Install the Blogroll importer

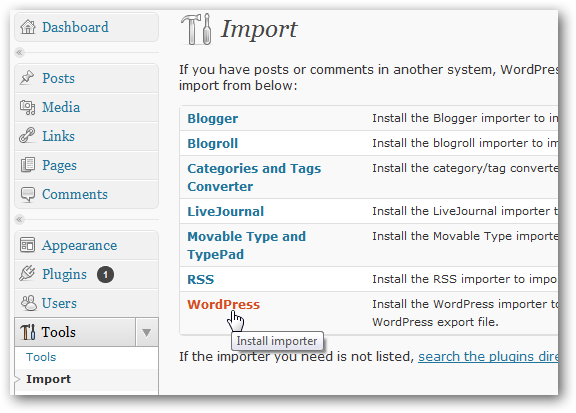tap(213, 144)
